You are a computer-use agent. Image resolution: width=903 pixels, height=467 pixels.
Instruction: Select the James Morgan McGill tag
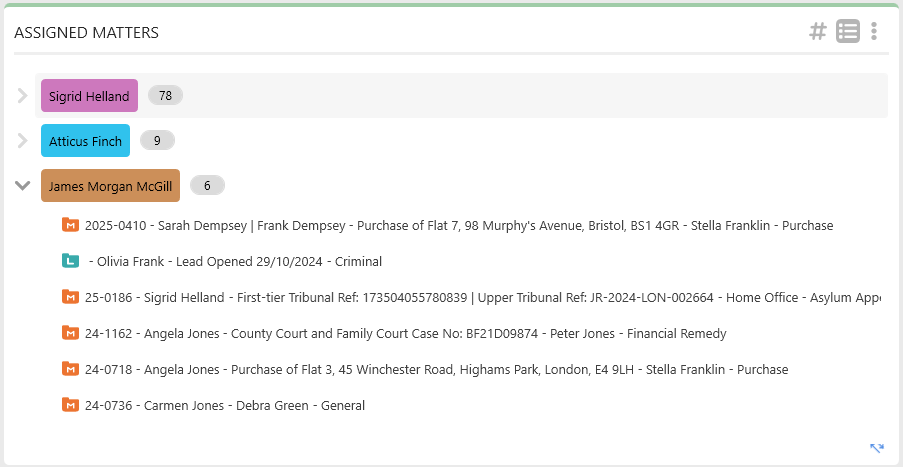110,185
